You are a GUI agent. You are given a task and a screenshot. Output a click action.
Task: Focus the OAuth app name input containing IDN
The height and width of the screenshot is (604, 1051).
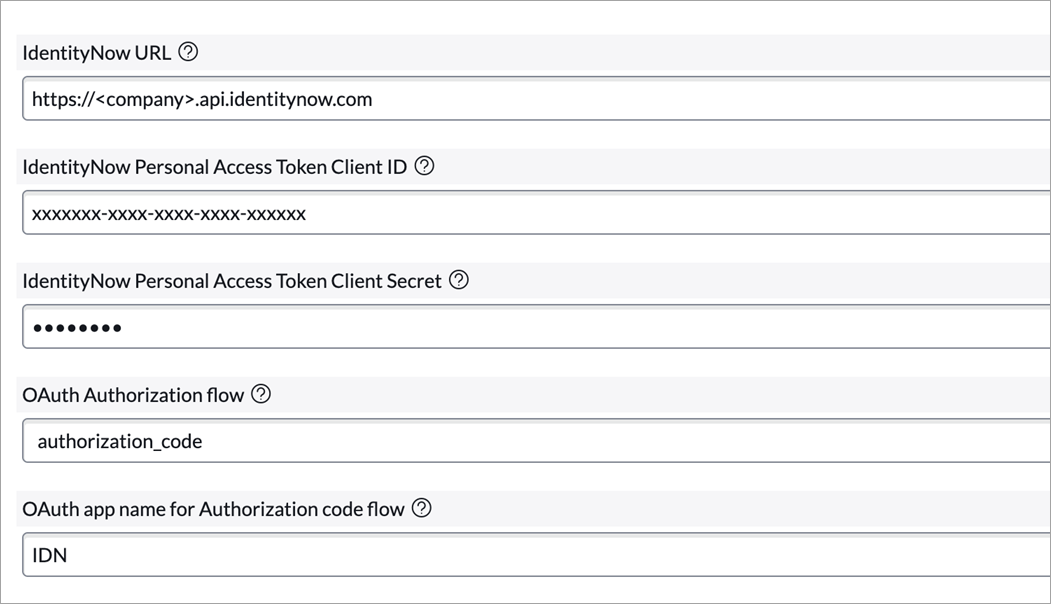point(536,554)
